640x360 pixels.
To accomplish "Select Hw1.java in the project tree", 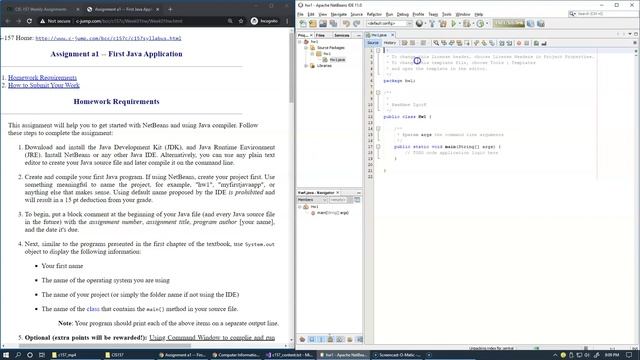I will coord(337,60).
